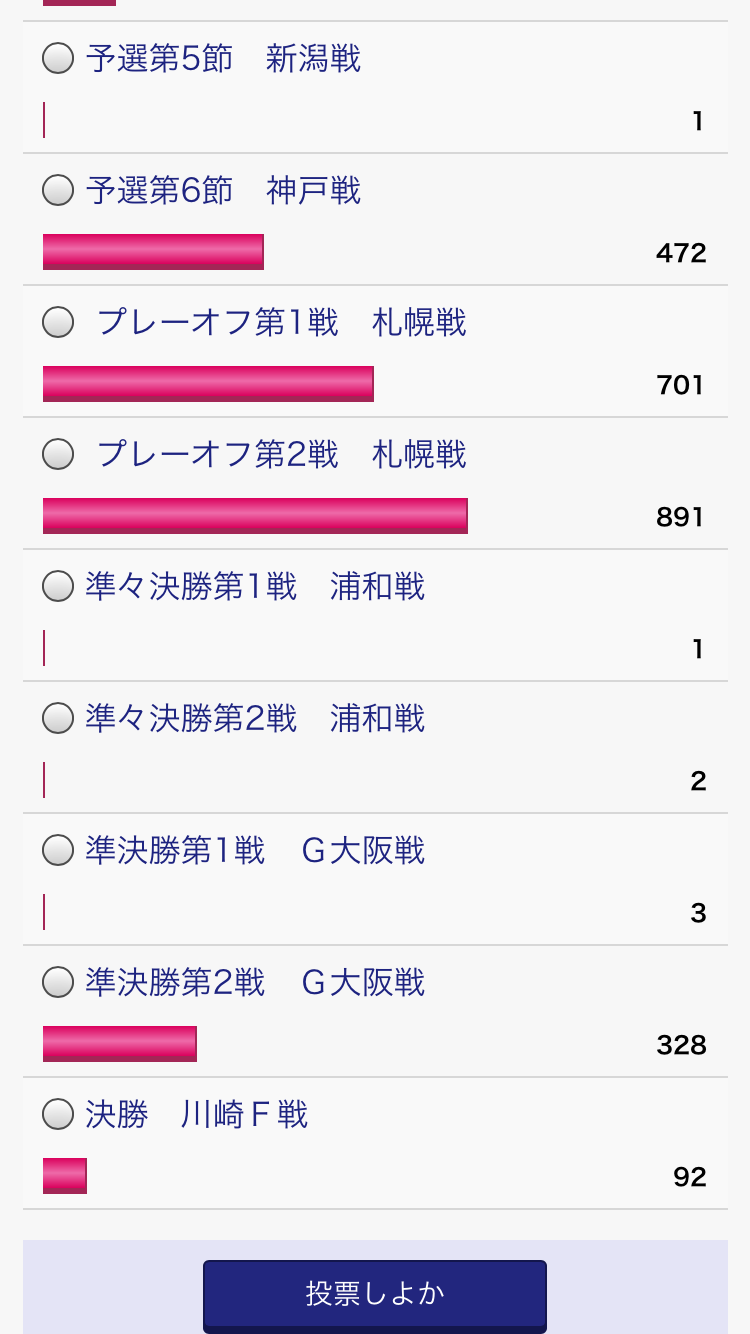Screen dimensions: 750x1334
Task: Click the 予選第6節 神戸戦 label text
Action: tap(223, 190)
